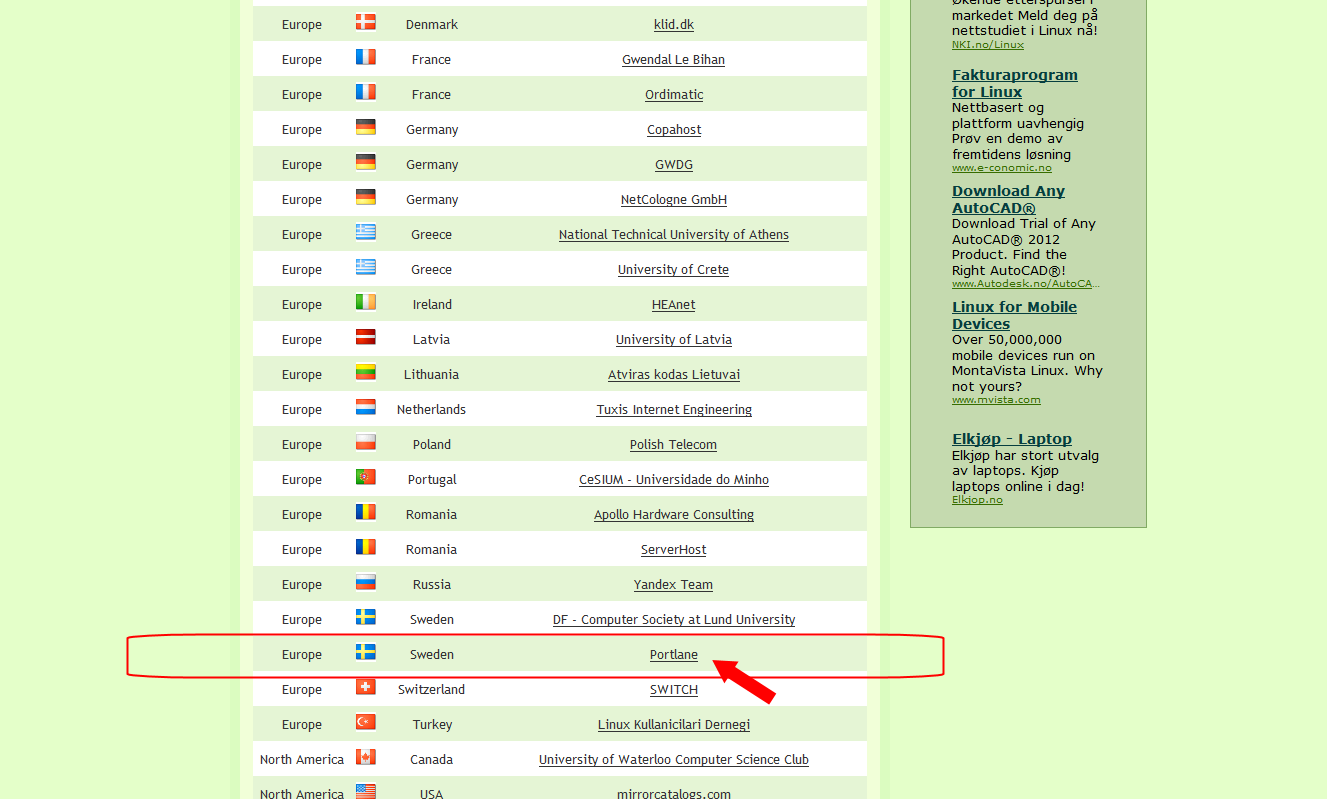Click the Netherlands flag icon
Viewport: 1327px width, 799px height.
click(366, 407)
